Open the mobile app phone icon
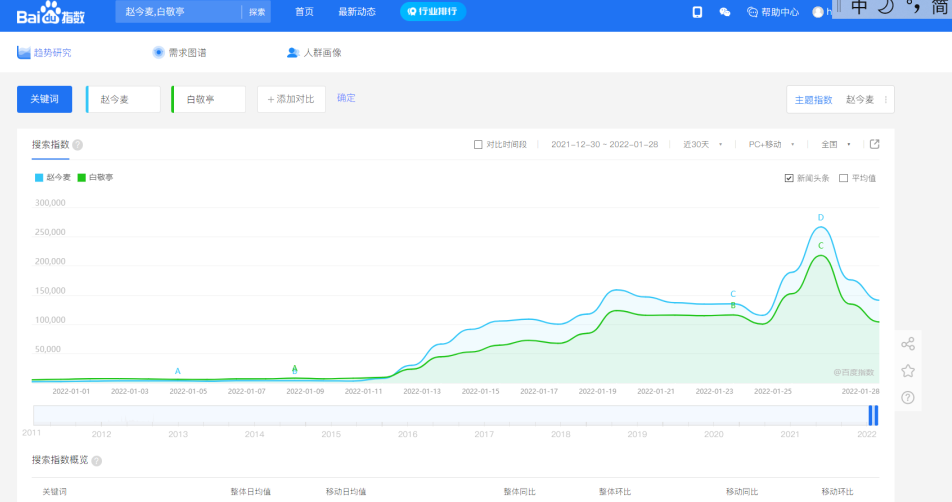 coord(697,12)
